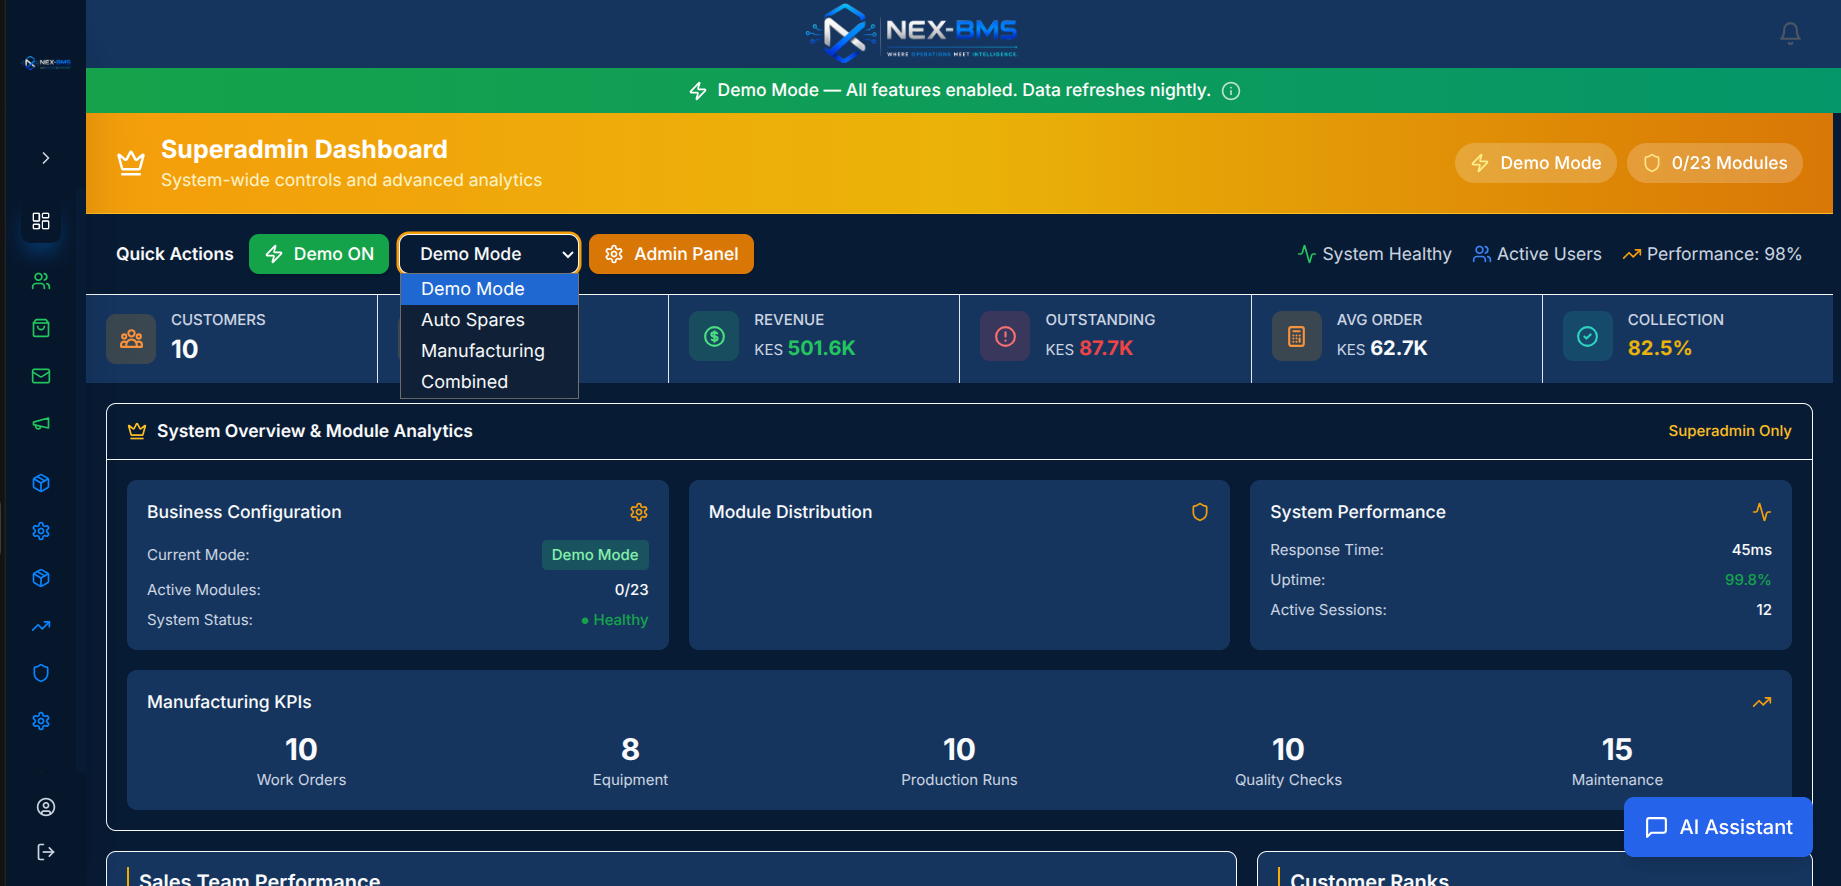This screenshot has width=1841, height=886.
Task: Click the shield icon in Module Distribution
Action: (x=1200, y=512)
